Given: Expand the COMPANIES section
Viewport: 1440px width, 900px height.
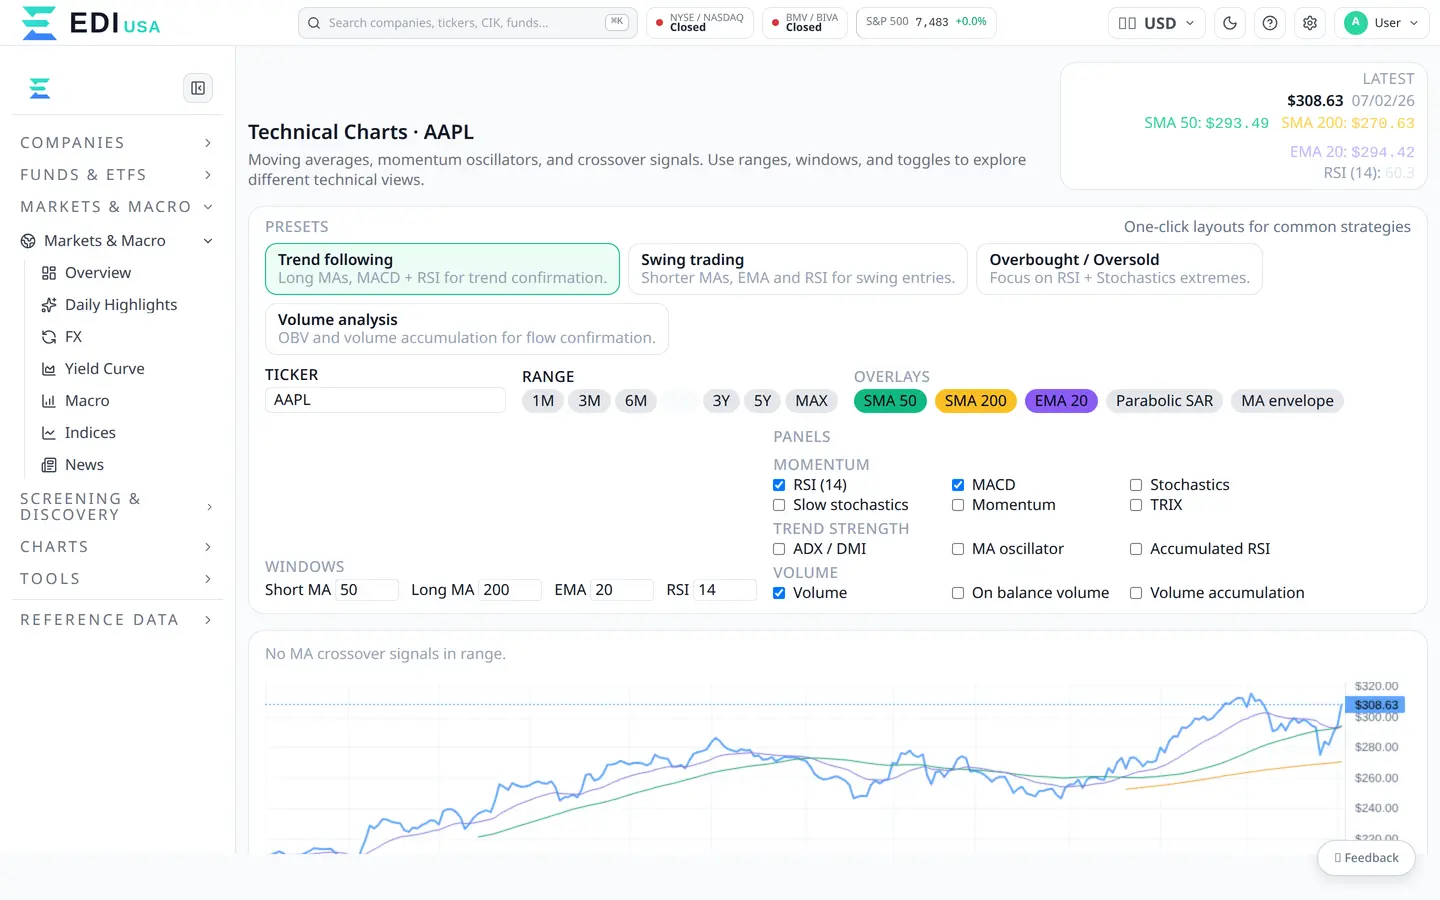Looking at the screenshot, I should click(x=117, y=143).
